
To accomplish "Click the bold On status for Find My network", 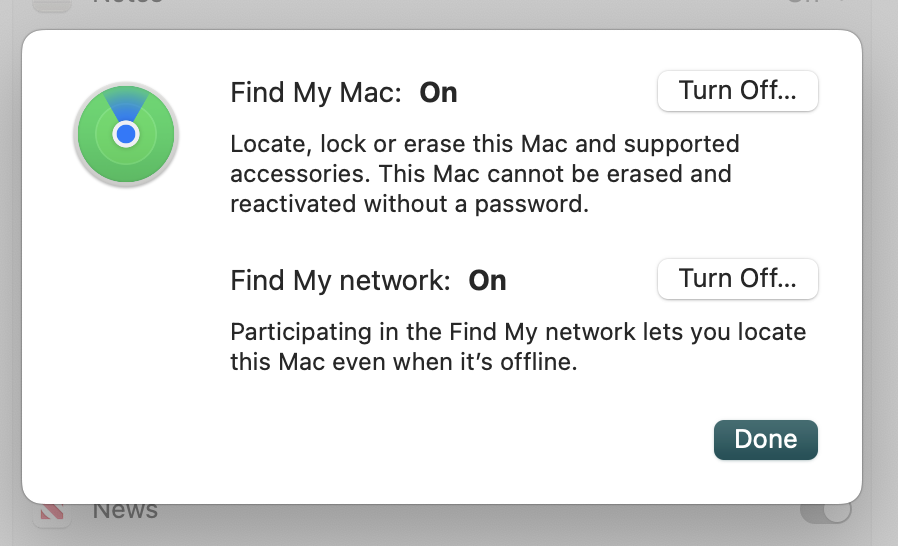I will click(x=487, y=281).
